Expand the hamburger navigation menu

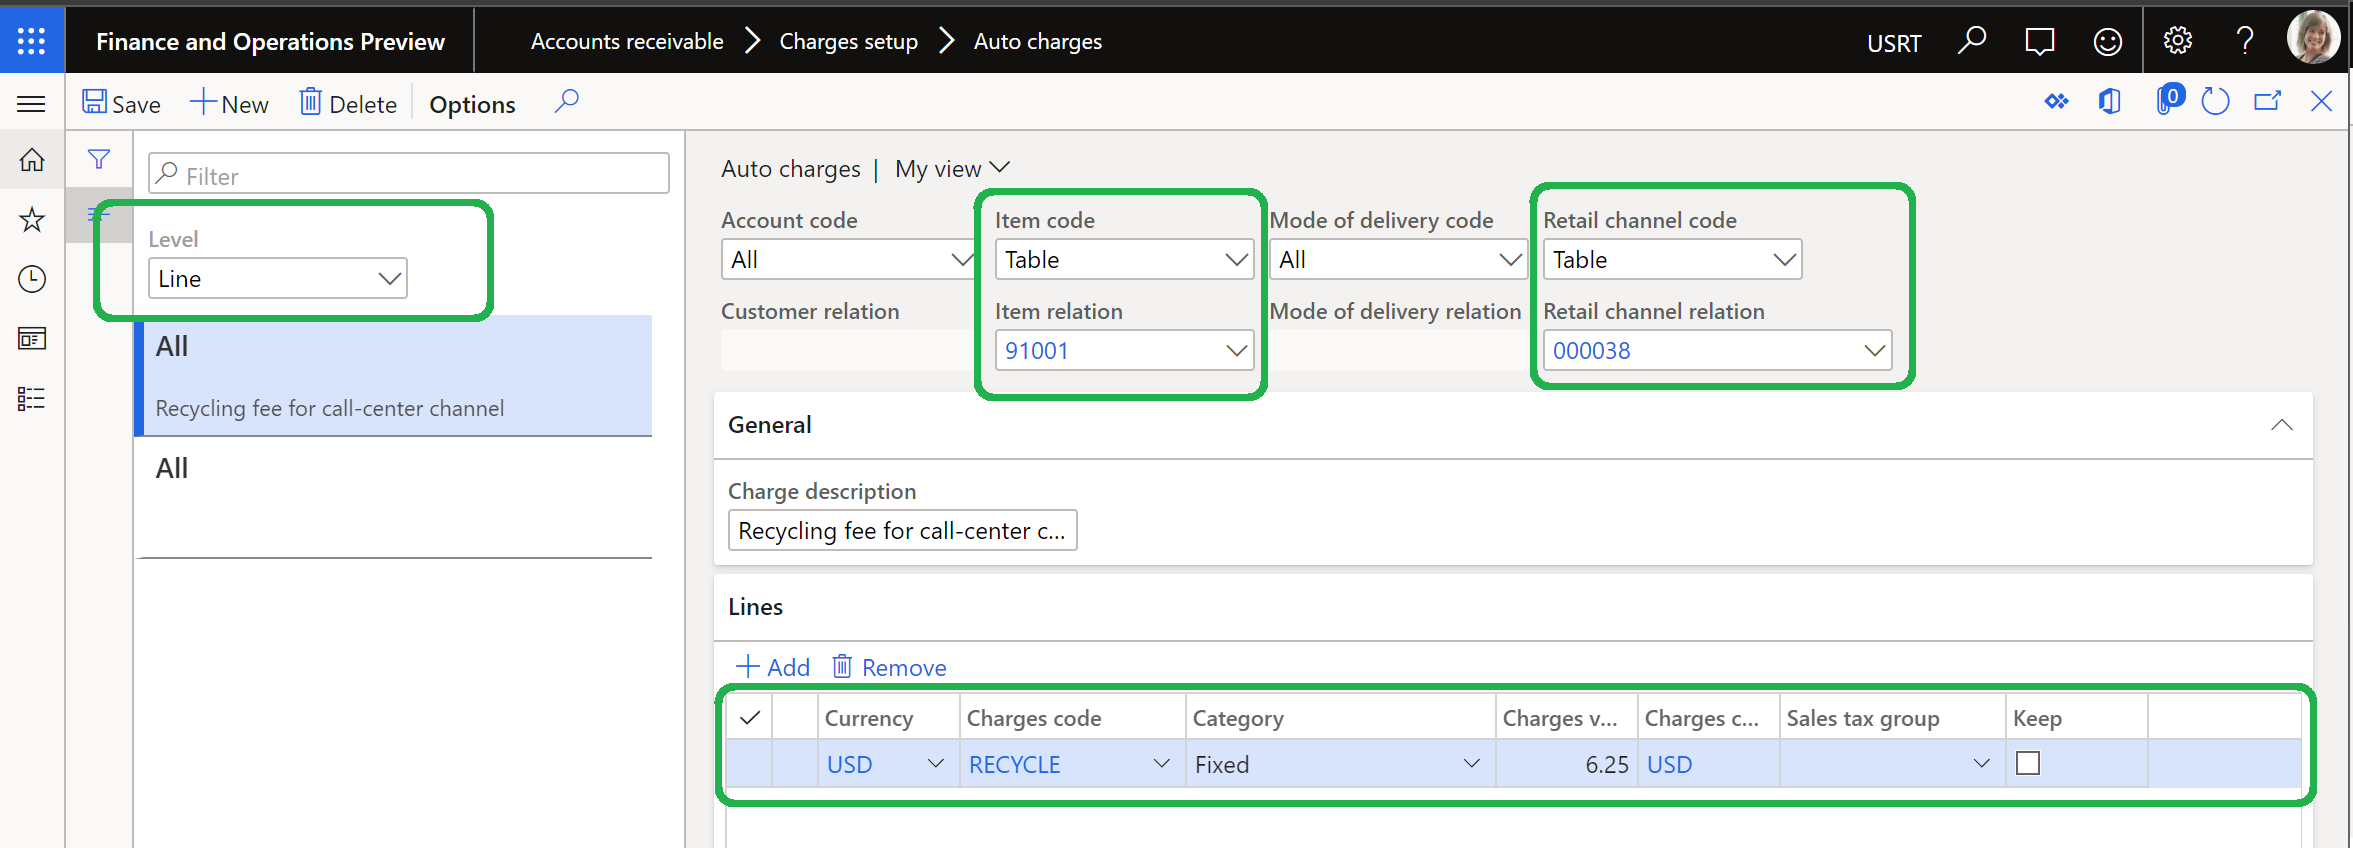tap(32, 103)
